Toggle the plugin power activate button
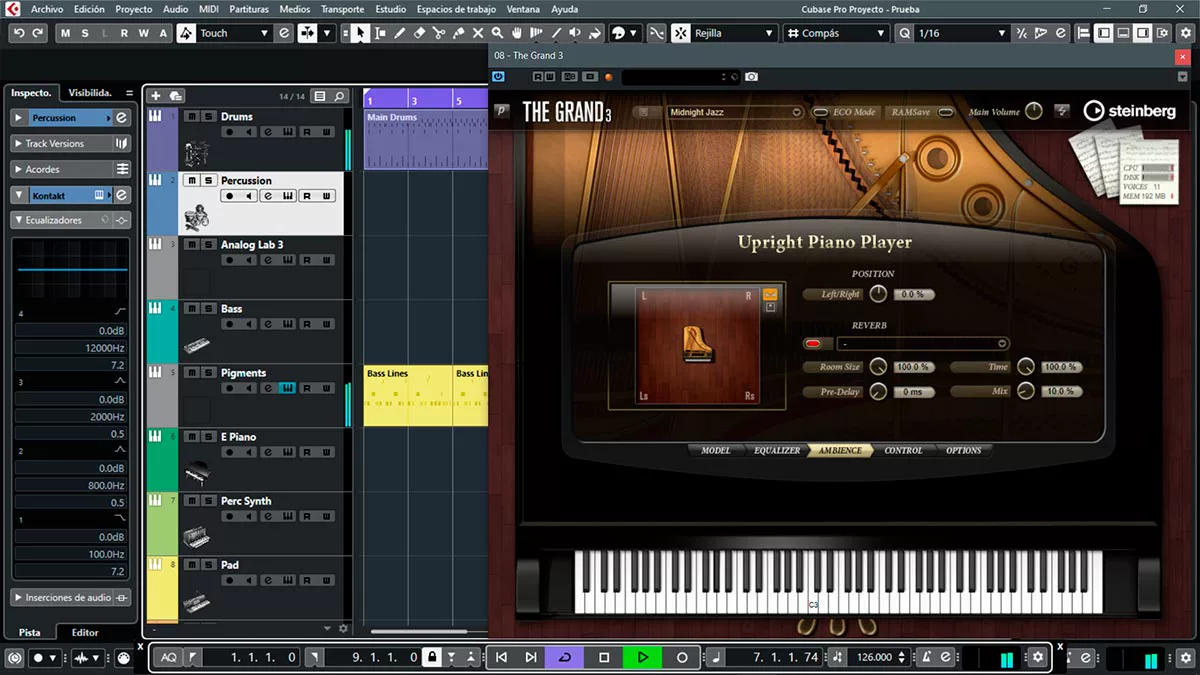Screen dimensions: 1200x675 coord(498,77)
